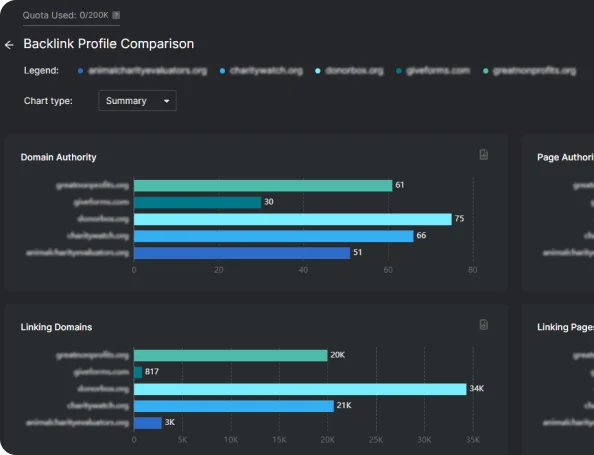This screenshot has height=455, width=594.
Task: Click the Domain Authority bar valued 75
Action: (292, 219)
